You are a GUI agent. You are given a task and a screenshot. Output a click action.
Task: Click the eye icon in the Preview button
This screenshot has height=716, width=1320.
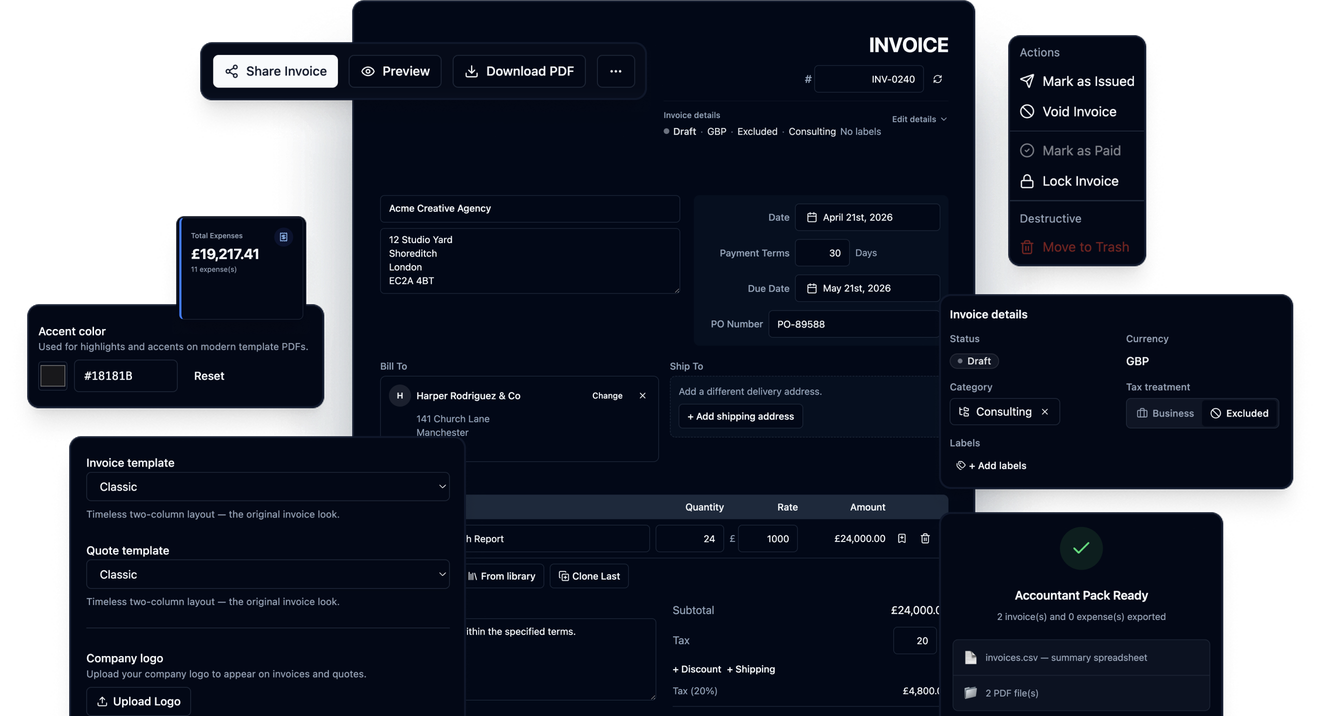coord(368,71)
